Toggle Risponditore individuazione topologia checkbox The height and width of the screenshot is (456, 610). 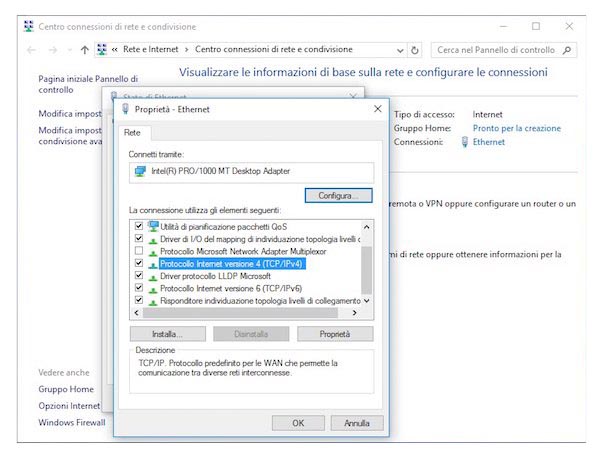tap(138, 300)
